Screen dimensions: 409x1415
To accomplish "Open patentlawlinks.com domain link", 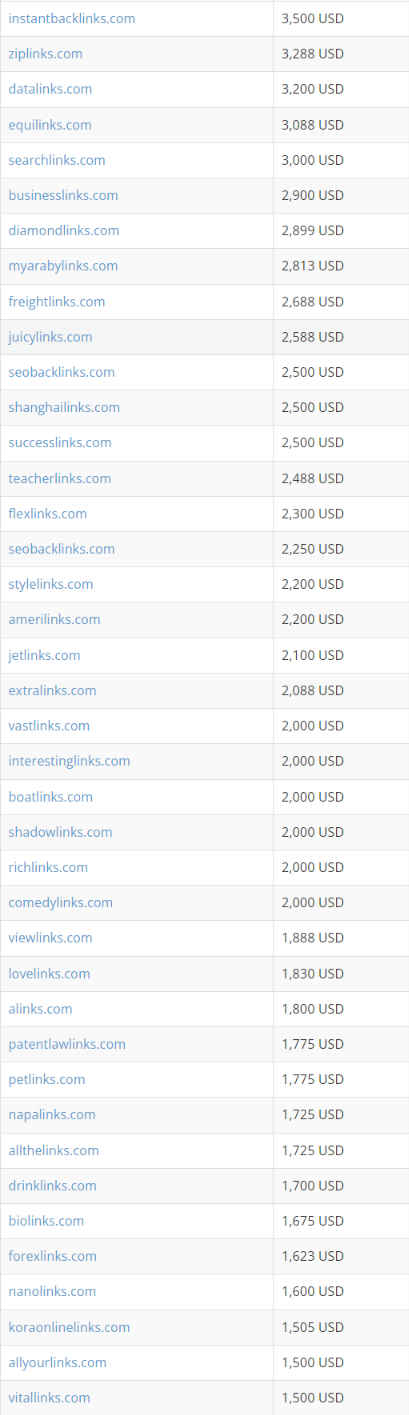I will point(67,1044).
